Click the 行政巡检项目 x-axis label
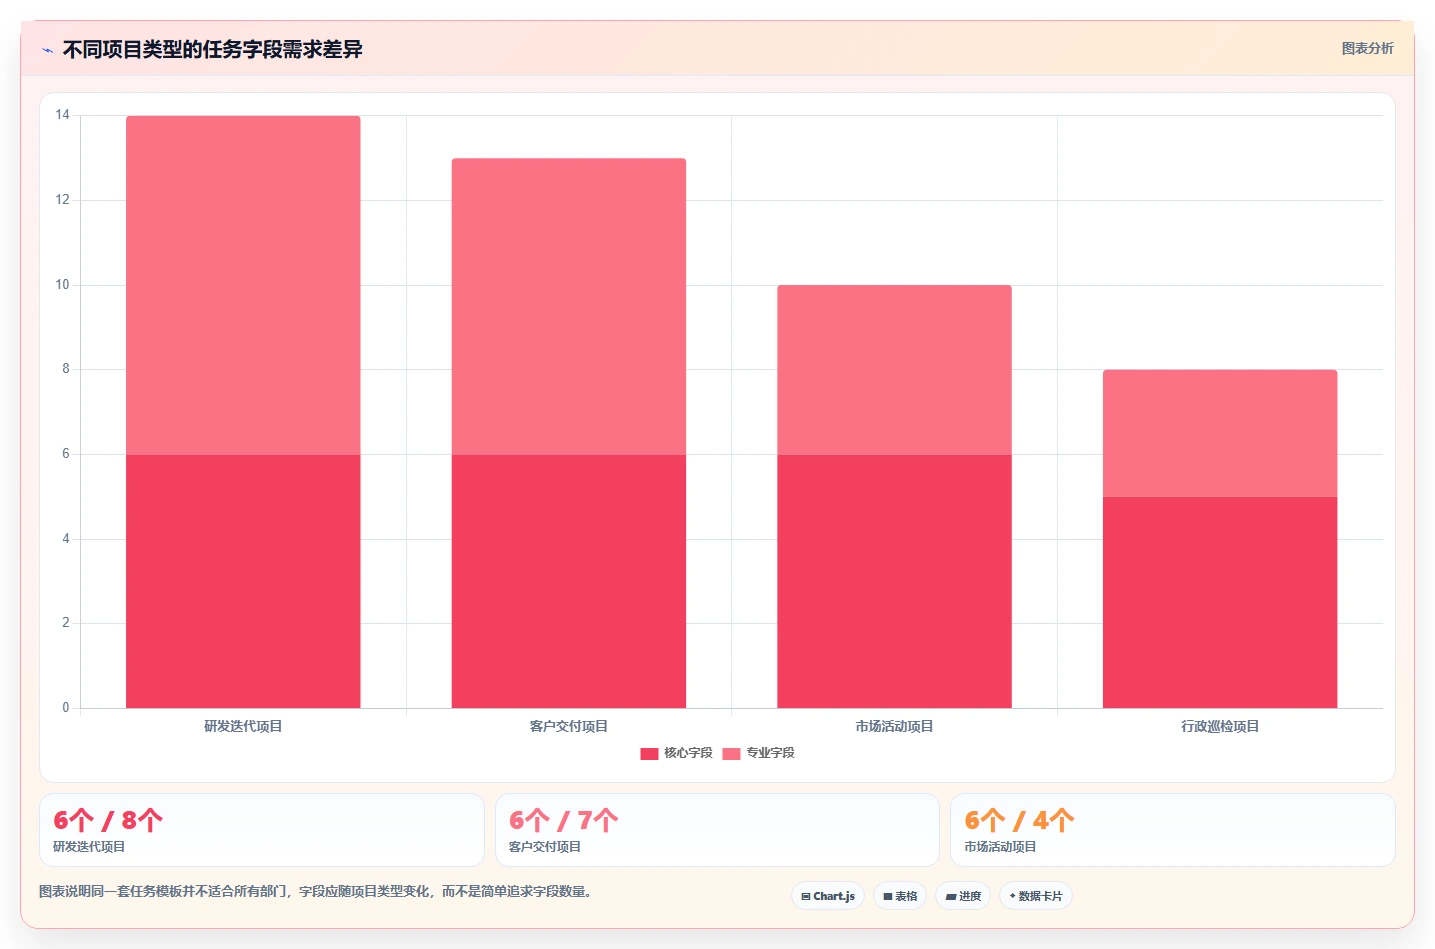1435x949 pixels. coord(1220,726)
